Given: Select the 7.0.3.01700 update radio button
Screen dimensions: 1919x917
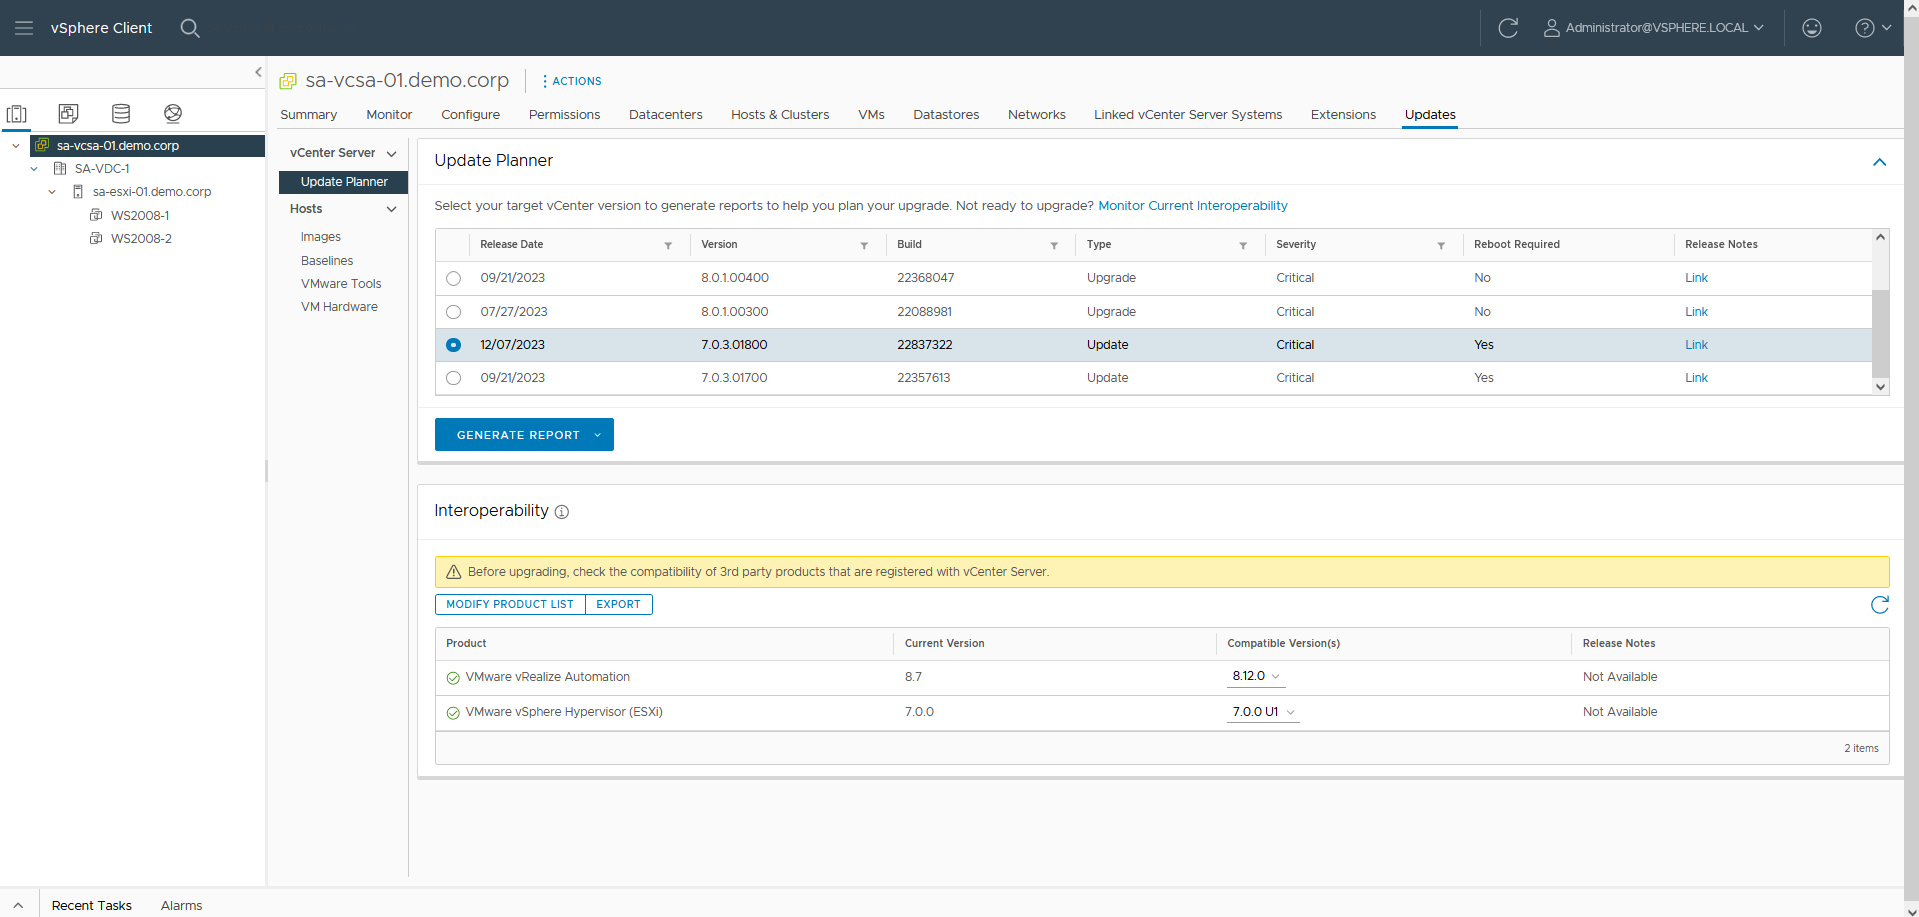Looking at the screenshot, I should pyautogui.click(x=454, y=378).
